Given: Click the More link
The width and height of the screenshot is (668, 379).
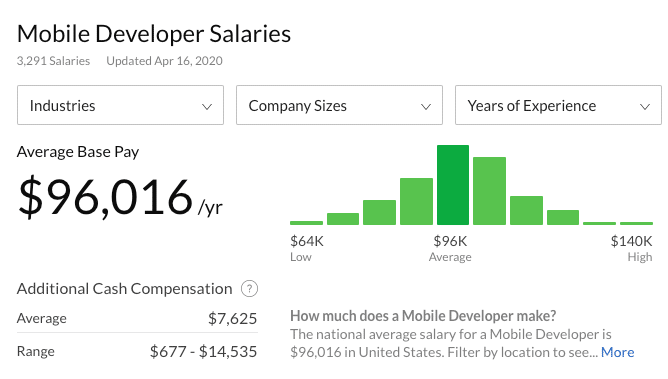Looking at the screenshot, I should 617,352.
